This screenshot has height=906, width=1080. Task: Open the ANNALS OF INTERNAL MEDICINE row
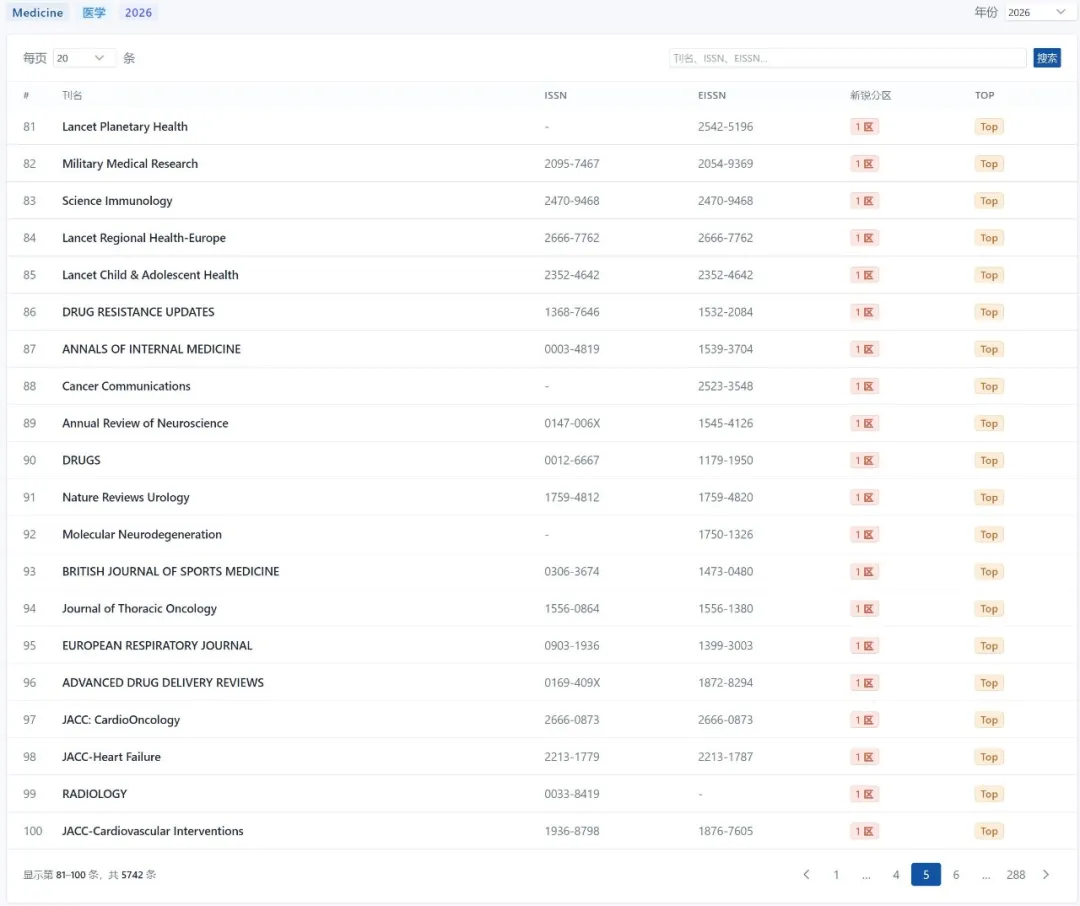pos(151,349)
